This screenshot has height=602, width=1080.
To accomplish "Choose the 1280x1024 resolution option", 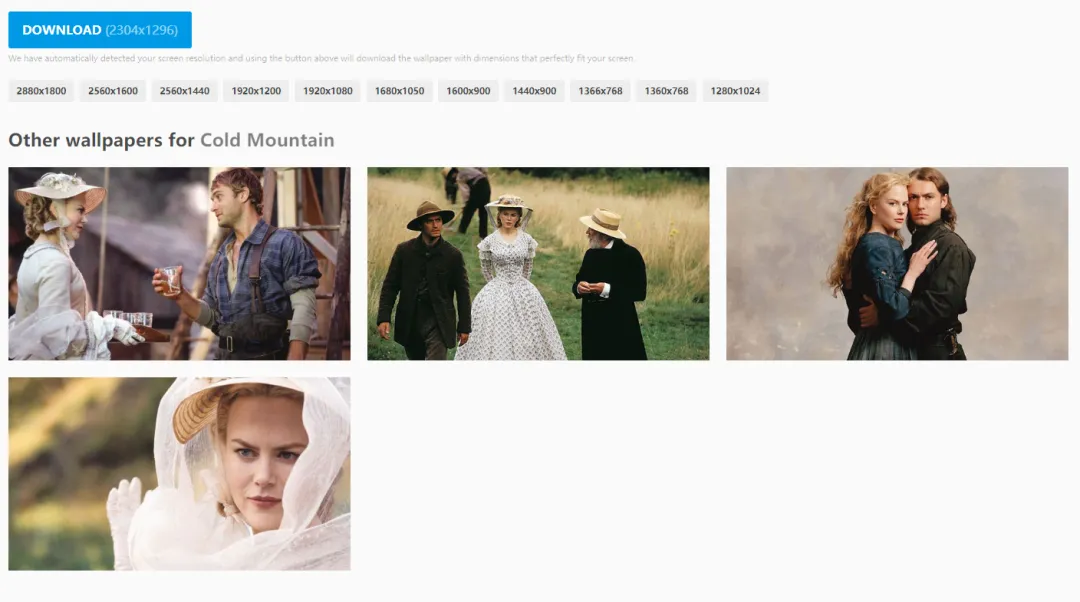I will pyautogui.click(x=736, y=91).
